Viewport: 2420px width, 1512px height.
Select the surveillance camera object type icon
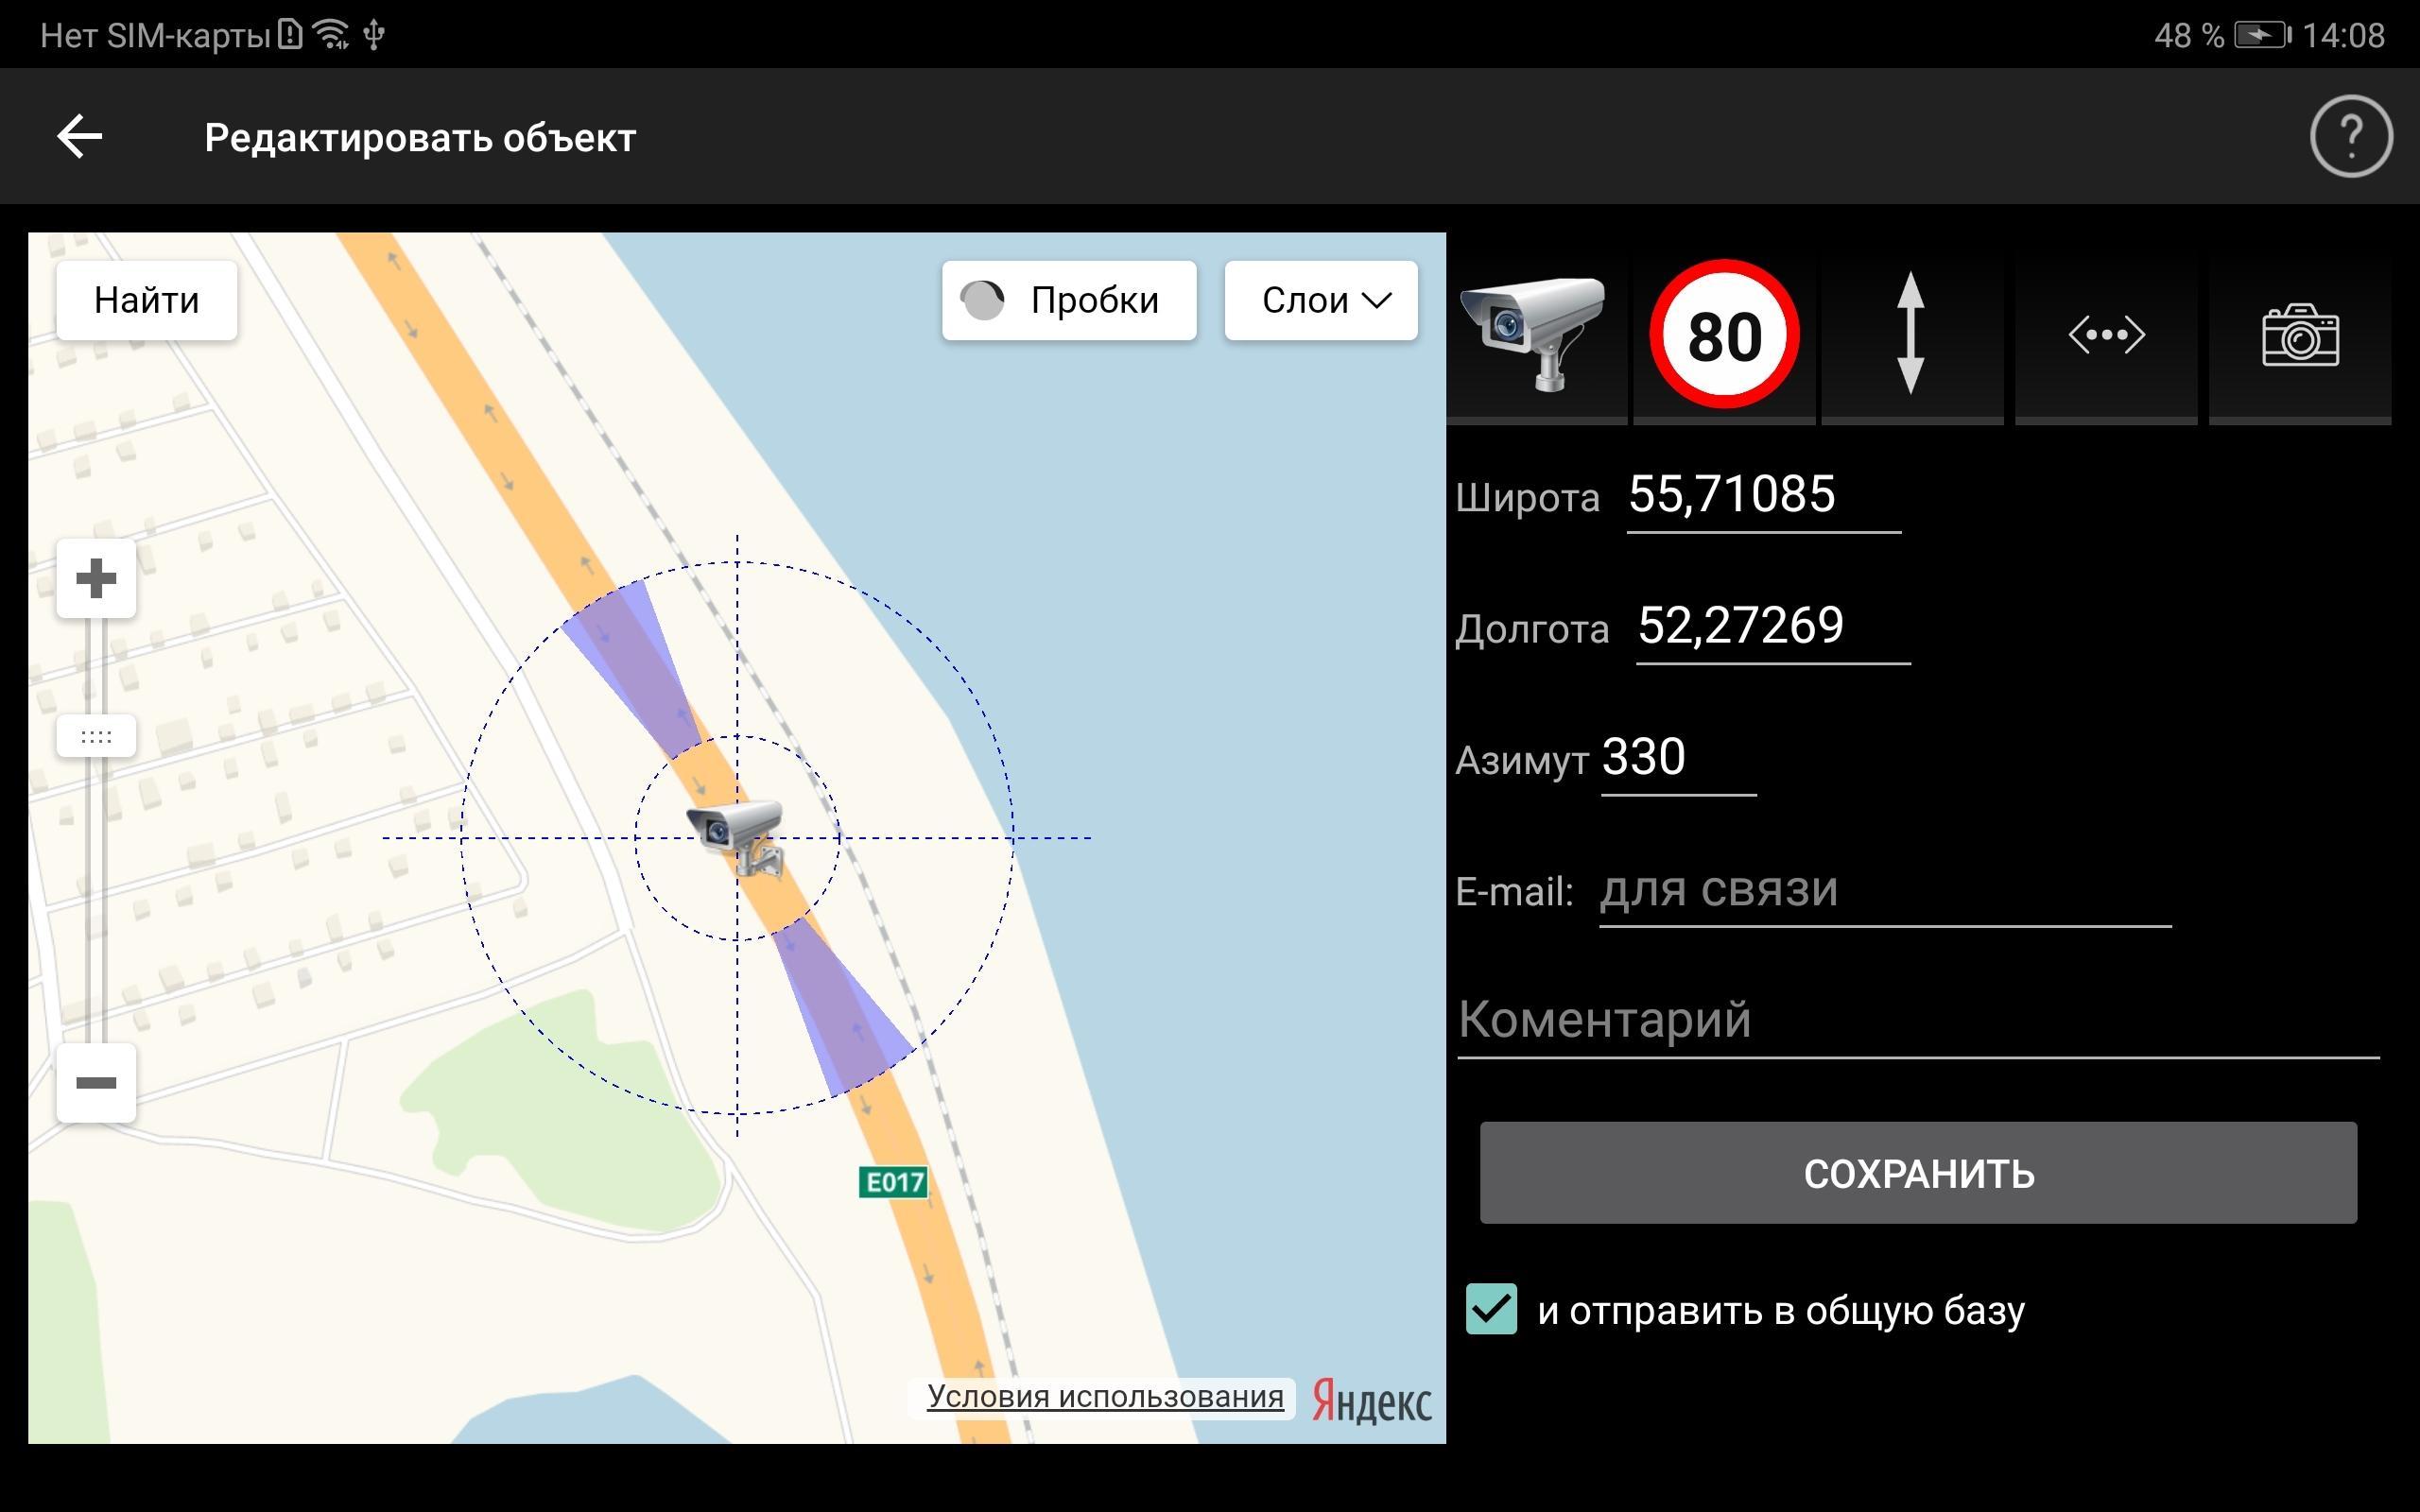(1535, 334)
